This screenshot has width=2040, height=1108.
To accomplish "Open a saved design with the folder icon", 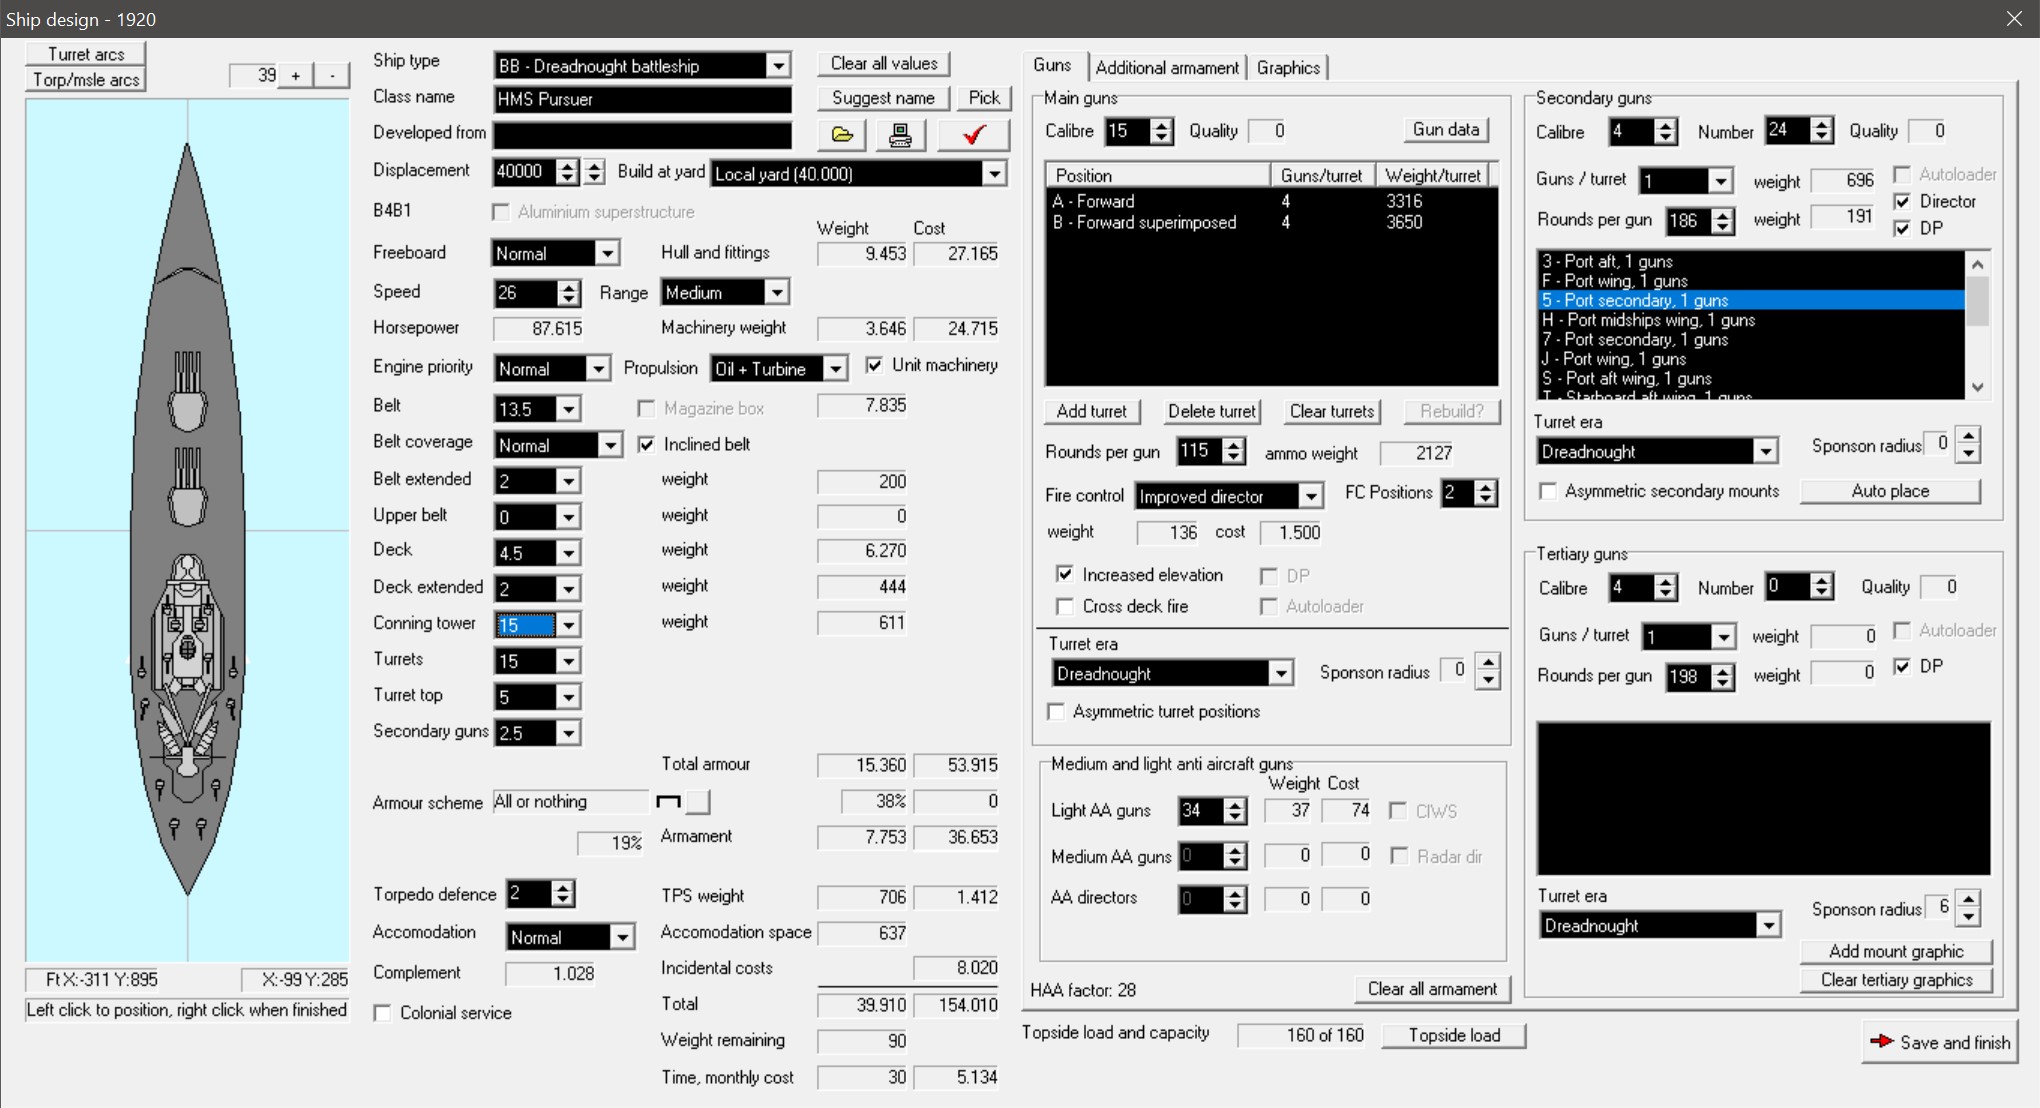I will 842,135.
